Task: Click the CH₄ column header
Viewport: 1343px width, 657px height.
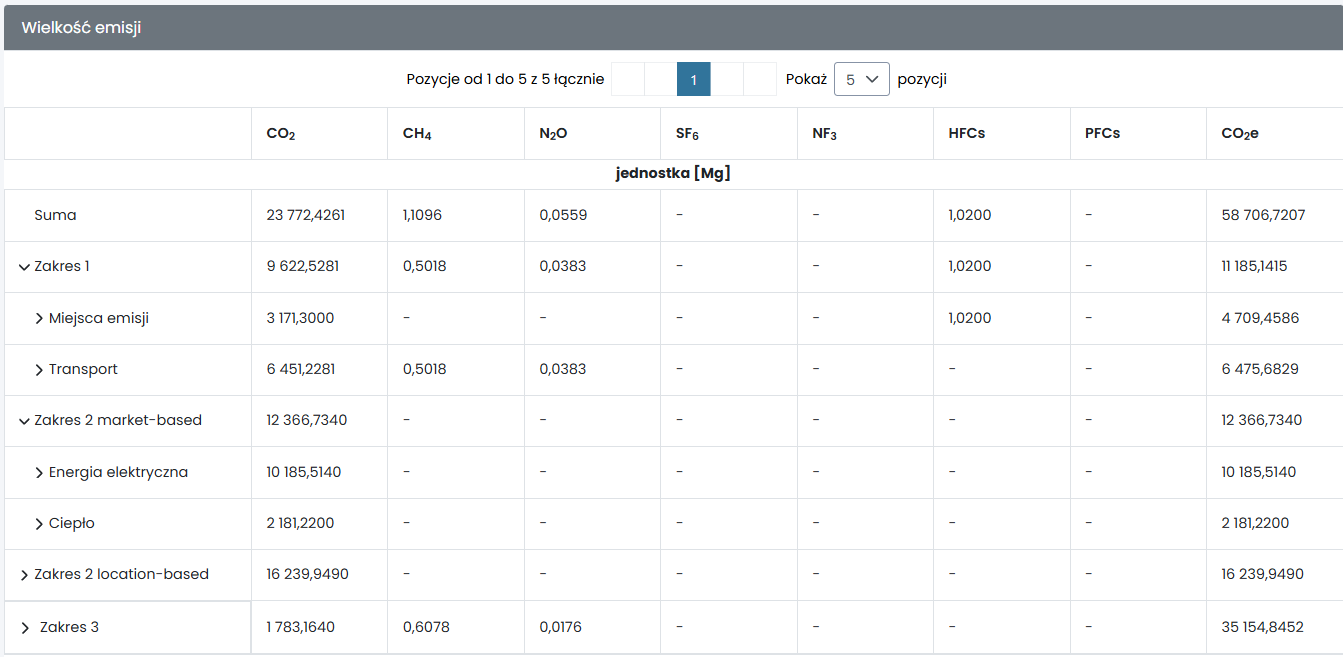Action: click(x=417, y=134)
